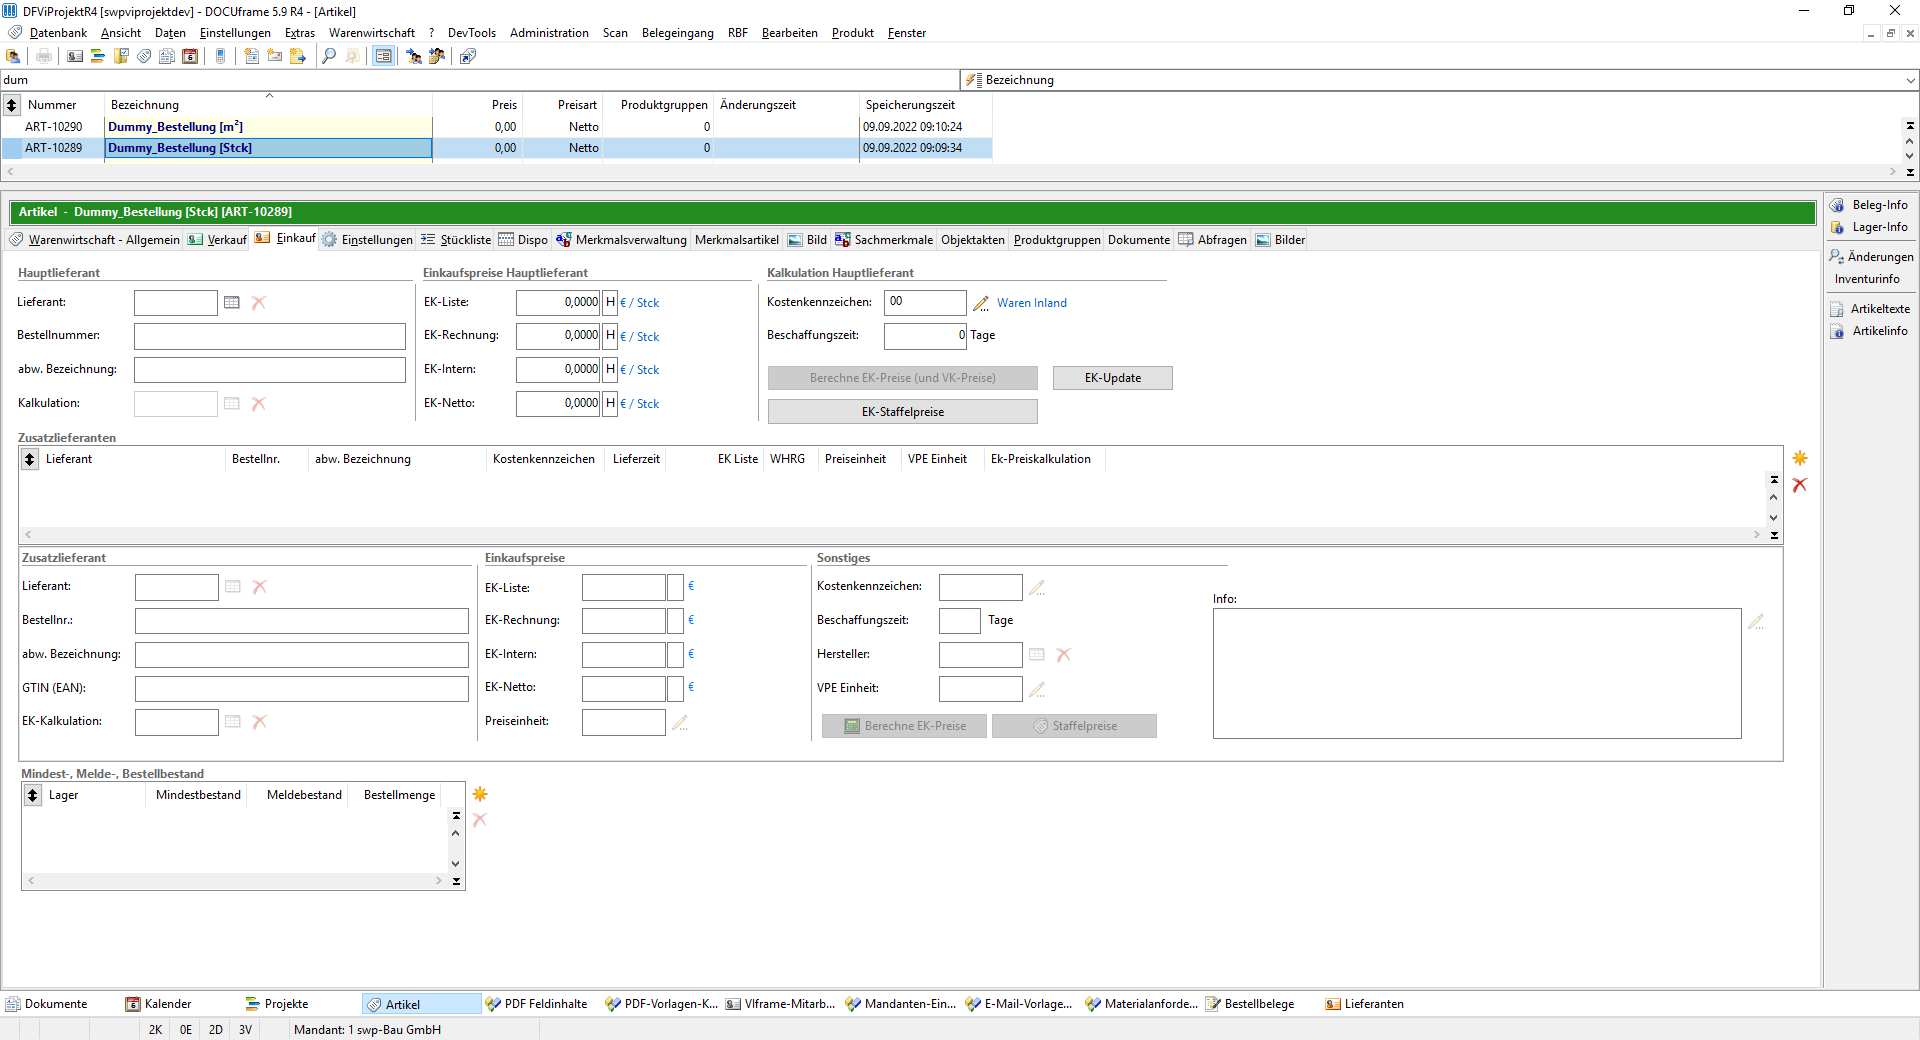Screen dimensions: 1920x1040
Task: Toggle the form view toolbar icon
Action: [383, 56]
